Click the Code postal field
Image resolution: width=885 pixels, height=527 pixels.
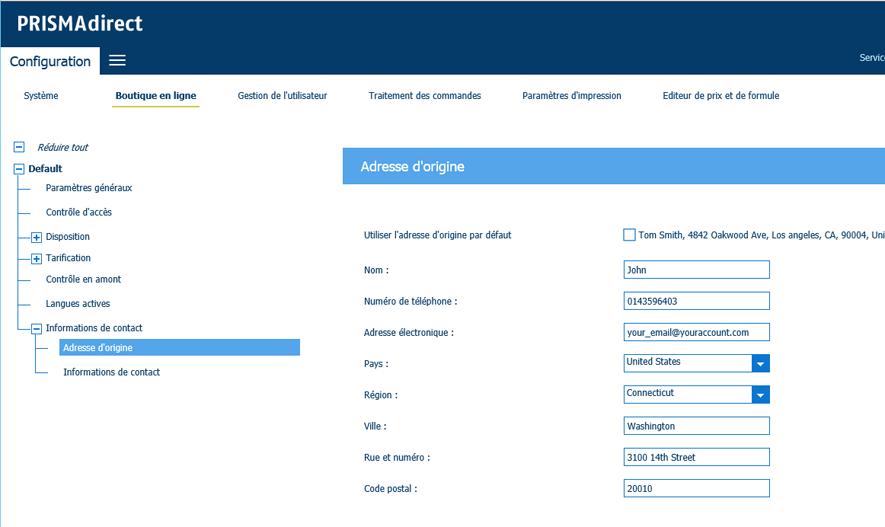(696, 489)
